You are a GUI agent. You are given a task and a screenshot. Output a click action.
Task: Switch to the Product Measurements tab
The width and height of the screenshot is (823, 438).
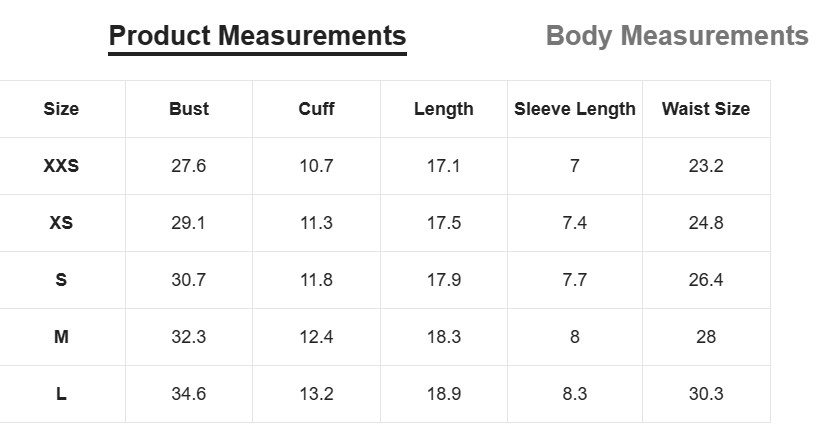click(257, 36)
